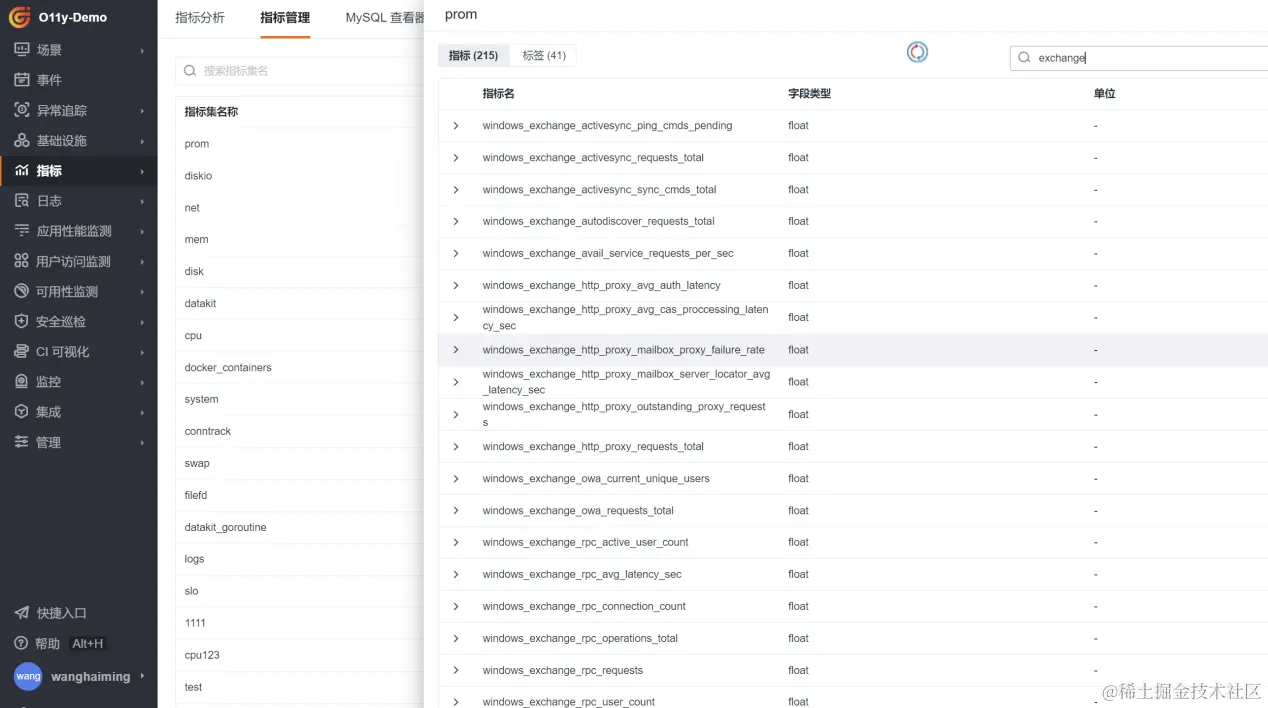The image size is (1268, 708).
Task: Expand windows_exchange_rpc_connection_count row
Action: click(x=456, y=607)
